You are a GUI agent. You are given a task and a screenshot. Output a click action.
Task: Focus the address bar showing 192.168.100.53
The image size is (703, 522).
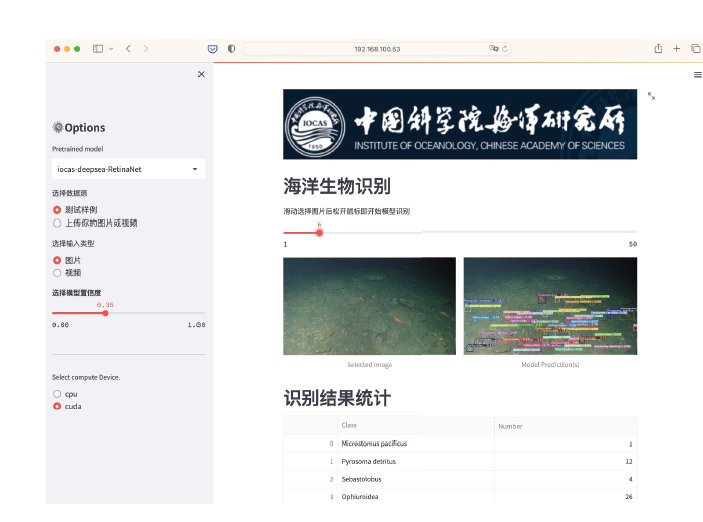pyautogui.click(x=377, y=49)
